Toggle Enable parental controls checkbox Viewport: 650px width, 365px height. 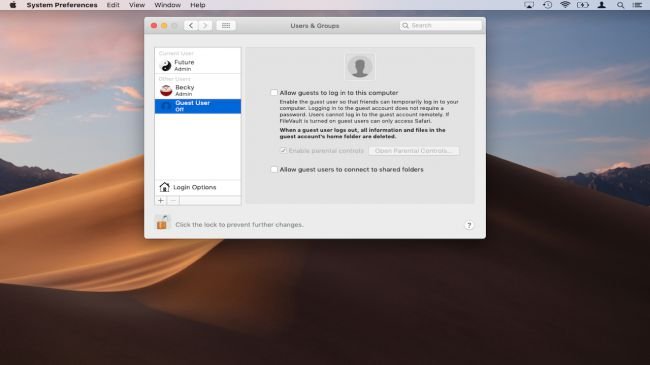(x=283, y=151)
